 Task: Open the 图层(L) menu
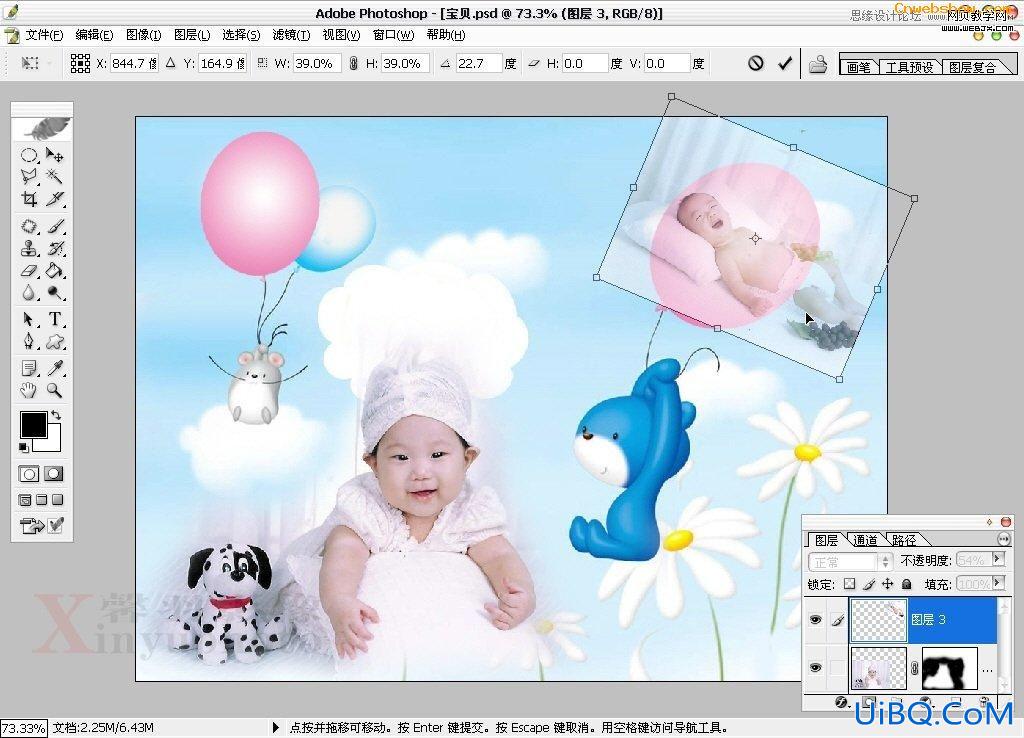coord(191,35)
